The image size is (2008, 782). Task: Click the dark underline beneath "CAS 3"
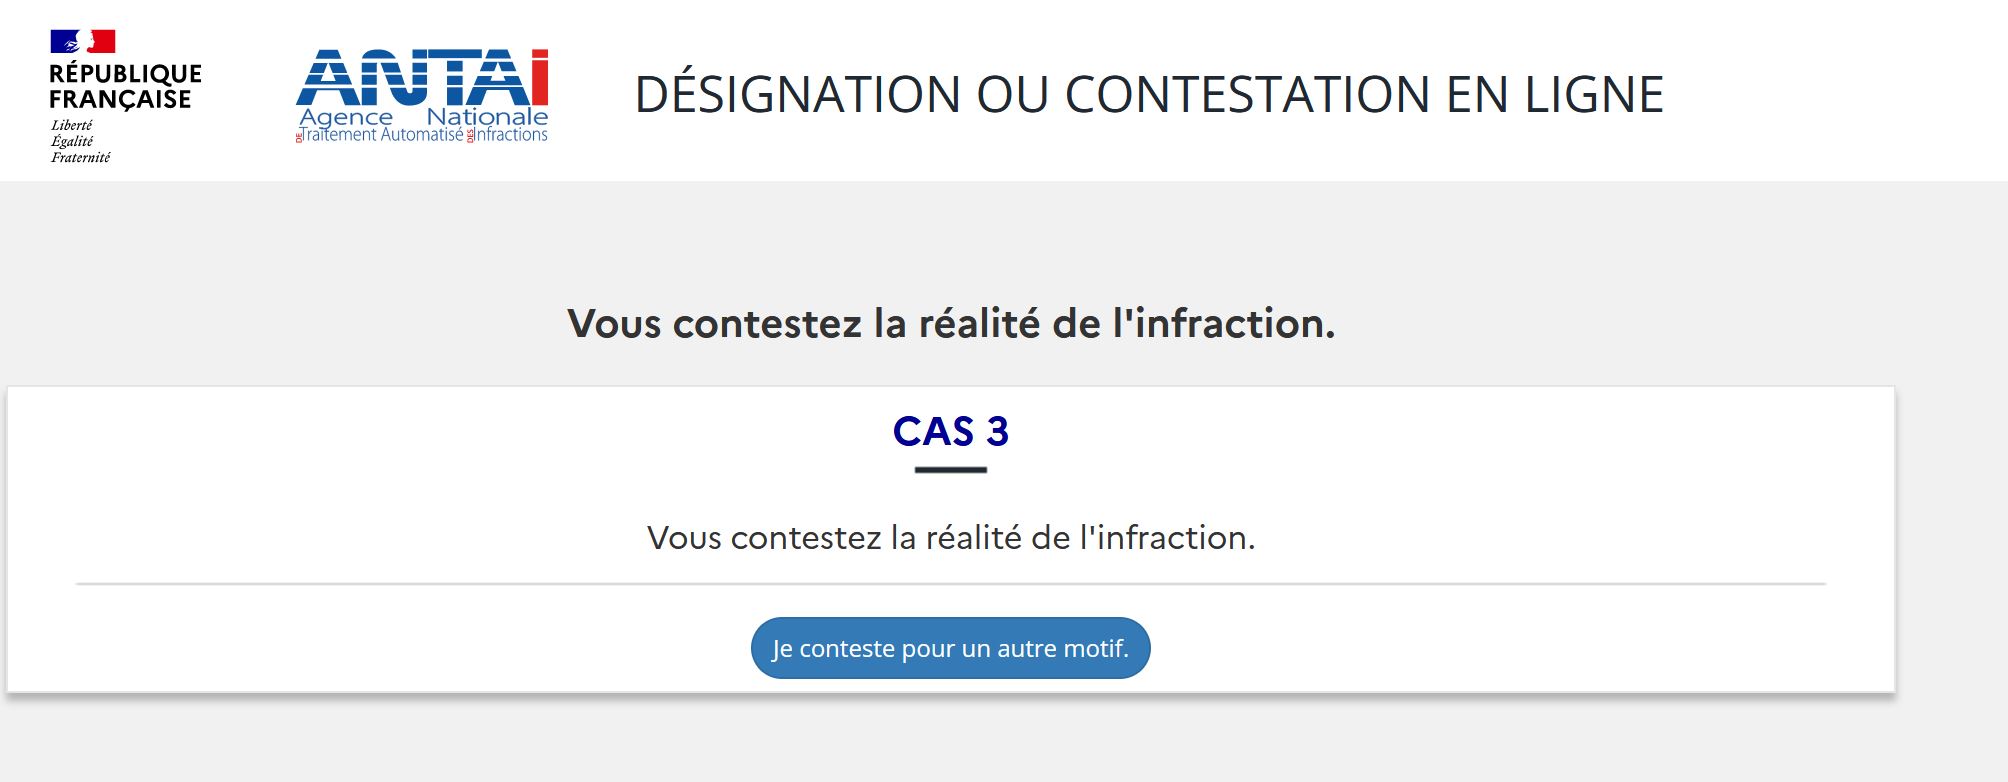[x=951, y=469]
